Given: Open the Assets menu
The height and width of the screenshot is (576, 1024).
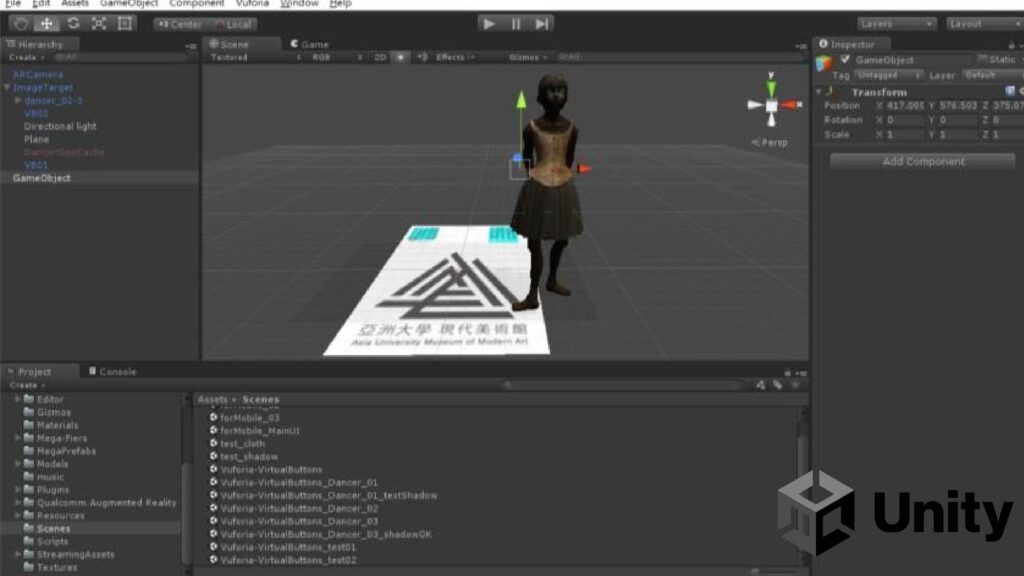Looking at the screenshot, I should [75, 4].
